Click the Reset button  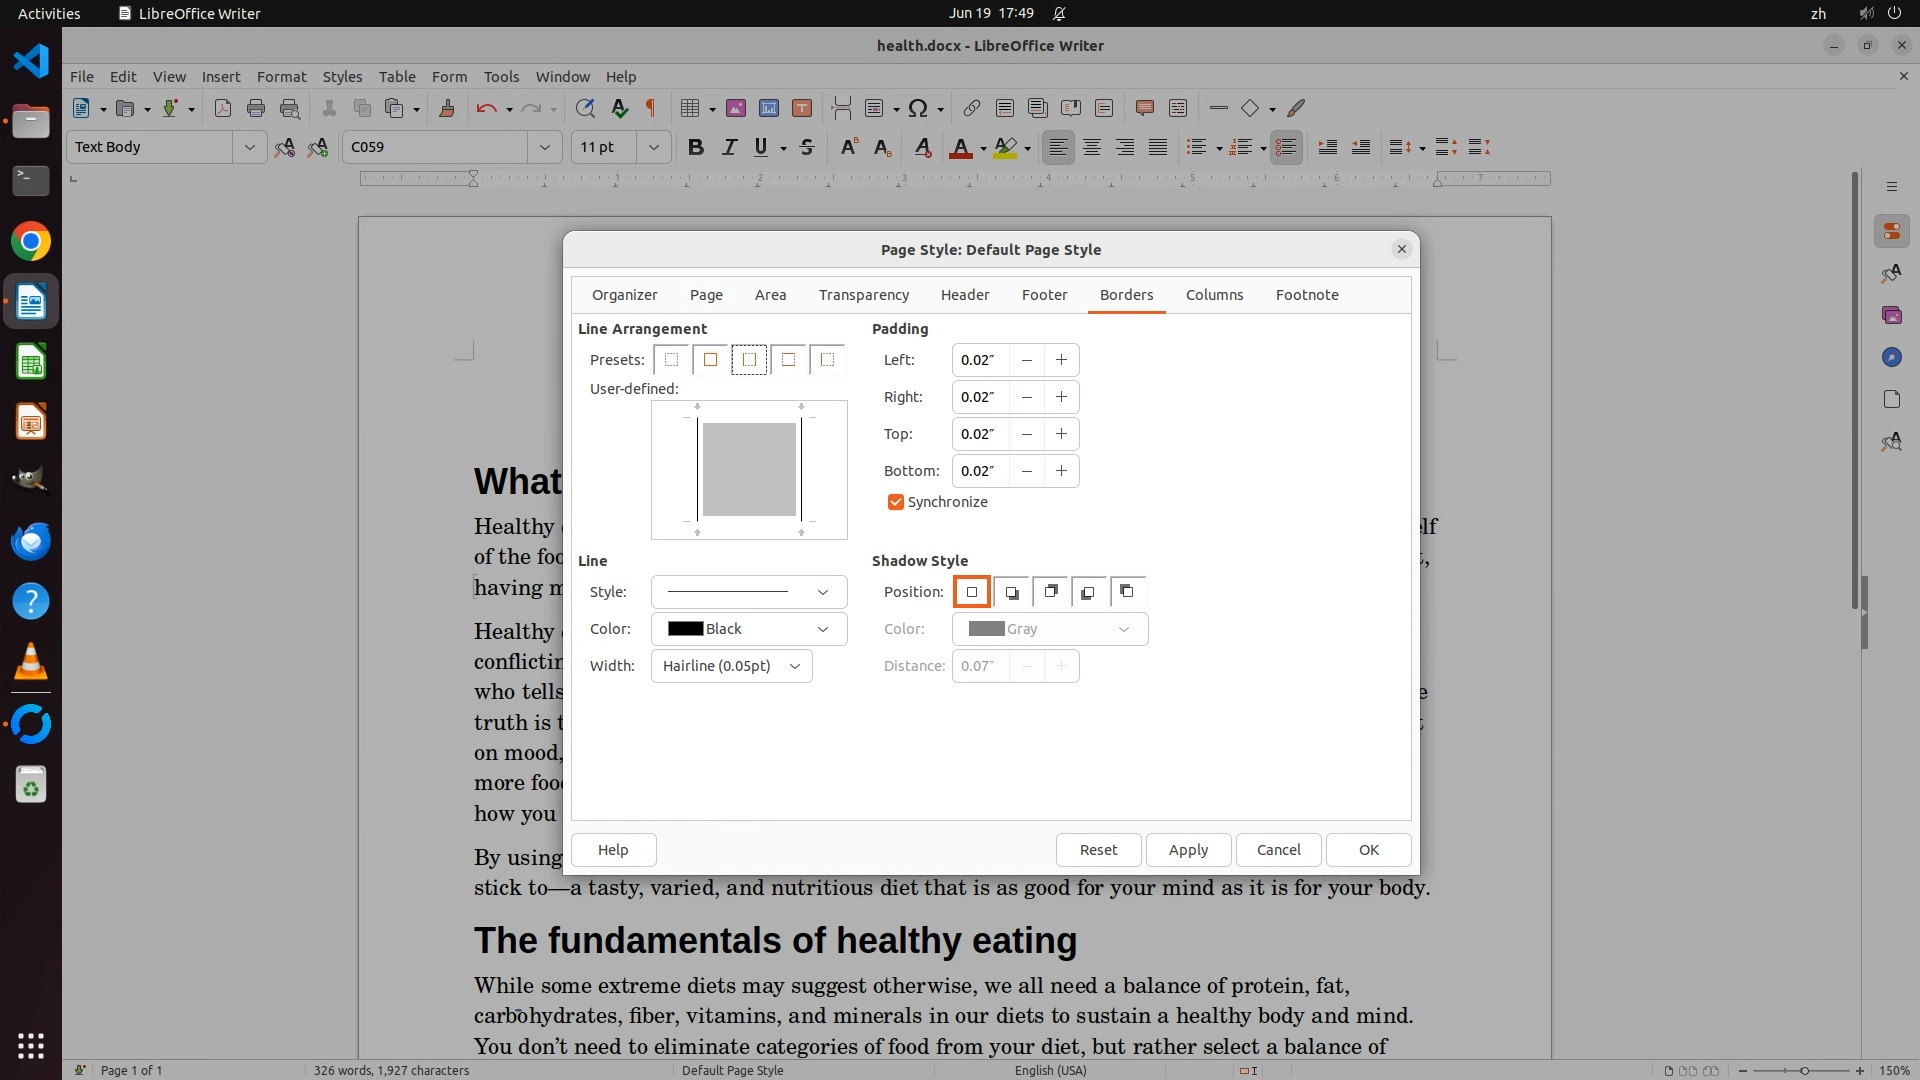(1098, 850)
